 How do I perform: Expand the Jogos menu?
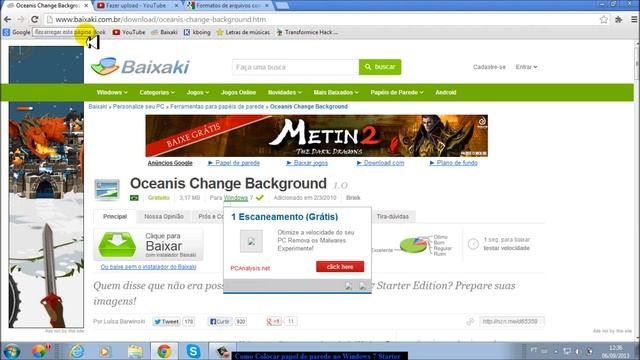(x=198, y=93)
